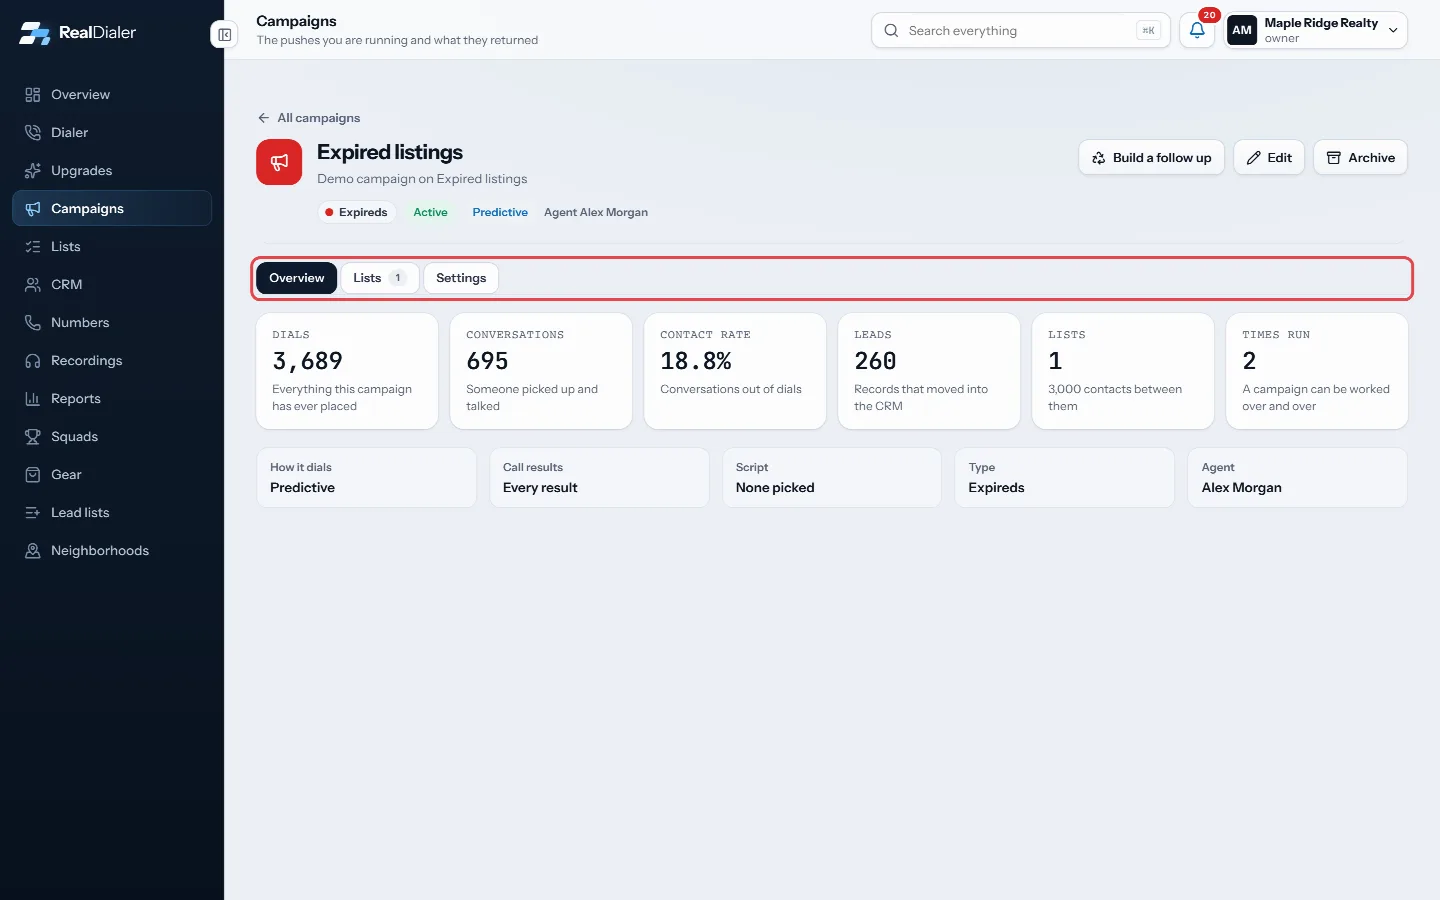Screen dimensions: 1440x900
Task: Open the Dialer phone icon in sidebar
Action: (x=33, y=133)
